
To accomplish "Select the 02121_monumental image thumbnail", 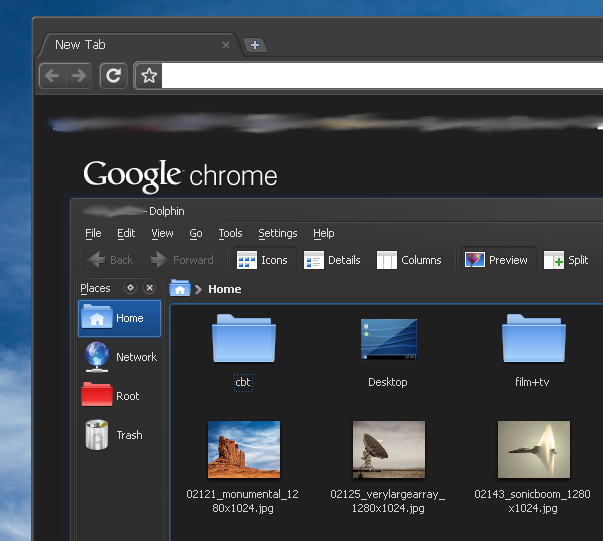I will click(x=244, y=449).
